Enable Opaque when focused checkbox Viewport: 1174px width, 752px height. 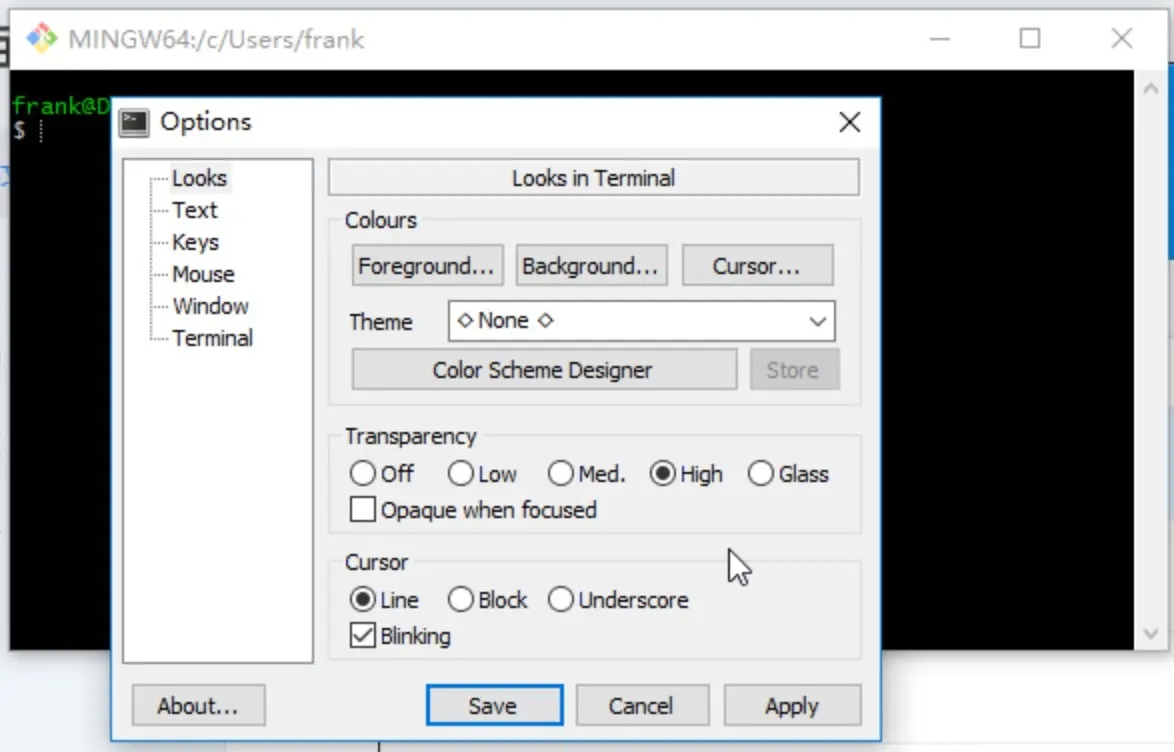click(362, 510)
